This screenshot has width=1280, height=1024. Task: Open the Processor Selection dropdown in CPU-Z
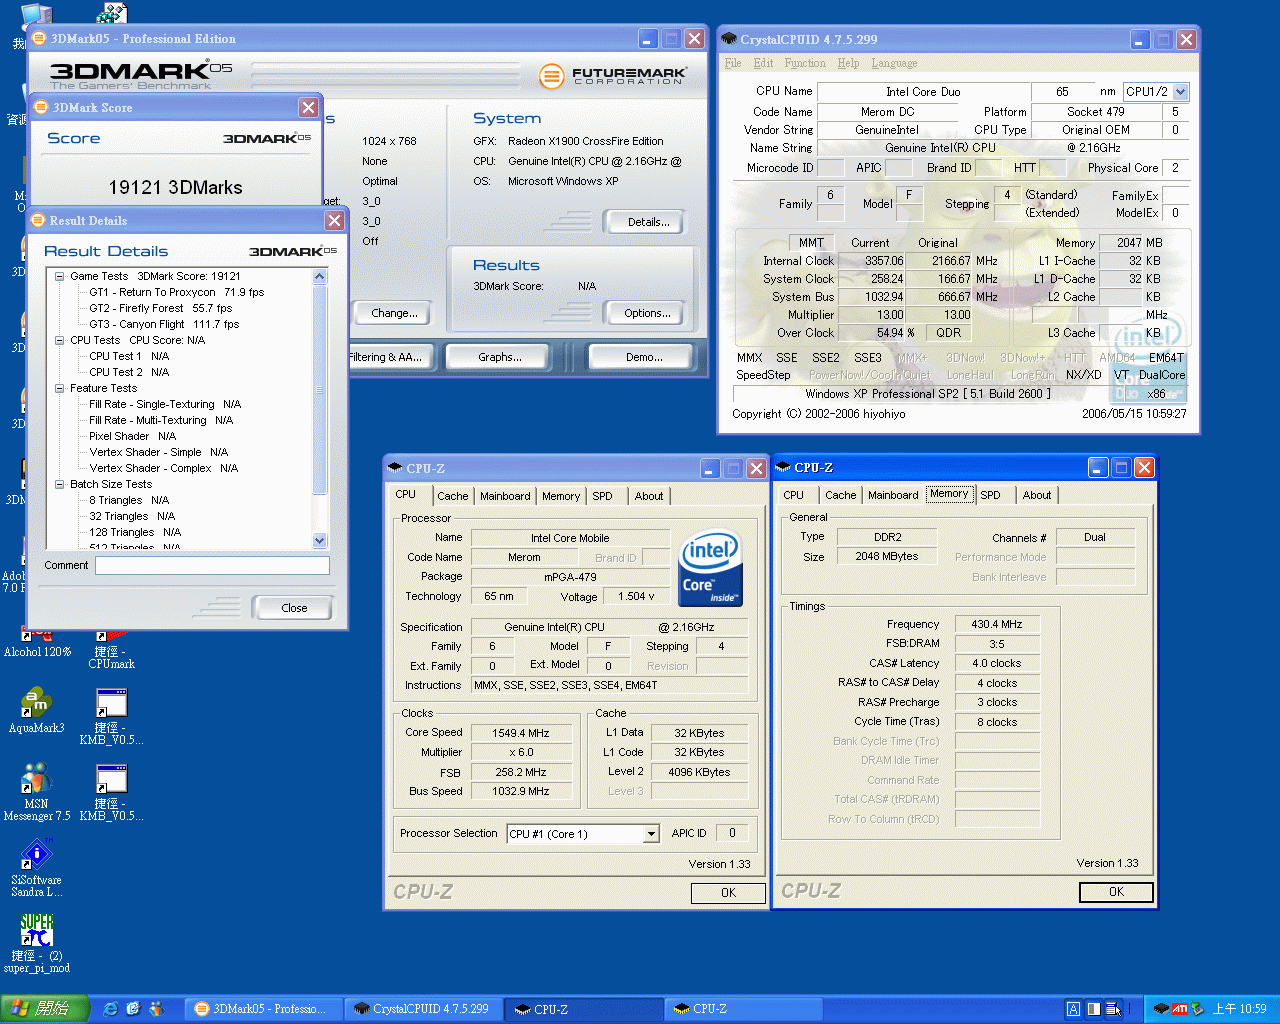click(x=651, y=834)
